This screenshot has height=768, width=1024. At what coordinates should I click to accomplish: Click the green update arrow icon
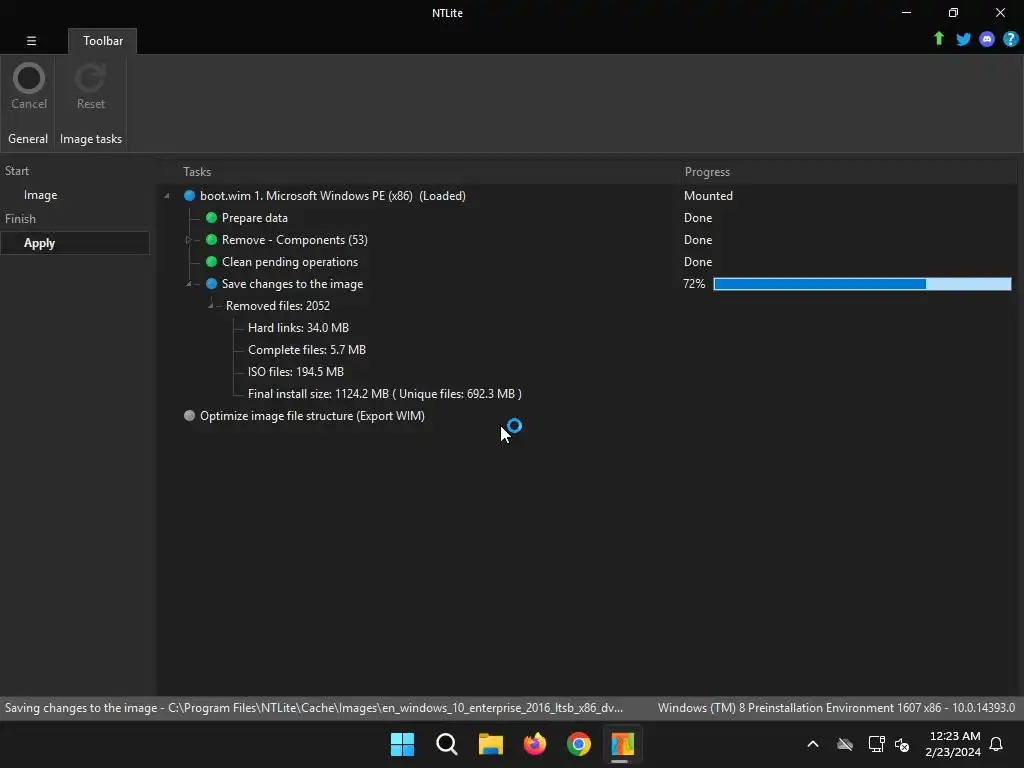tap(938, 39)
